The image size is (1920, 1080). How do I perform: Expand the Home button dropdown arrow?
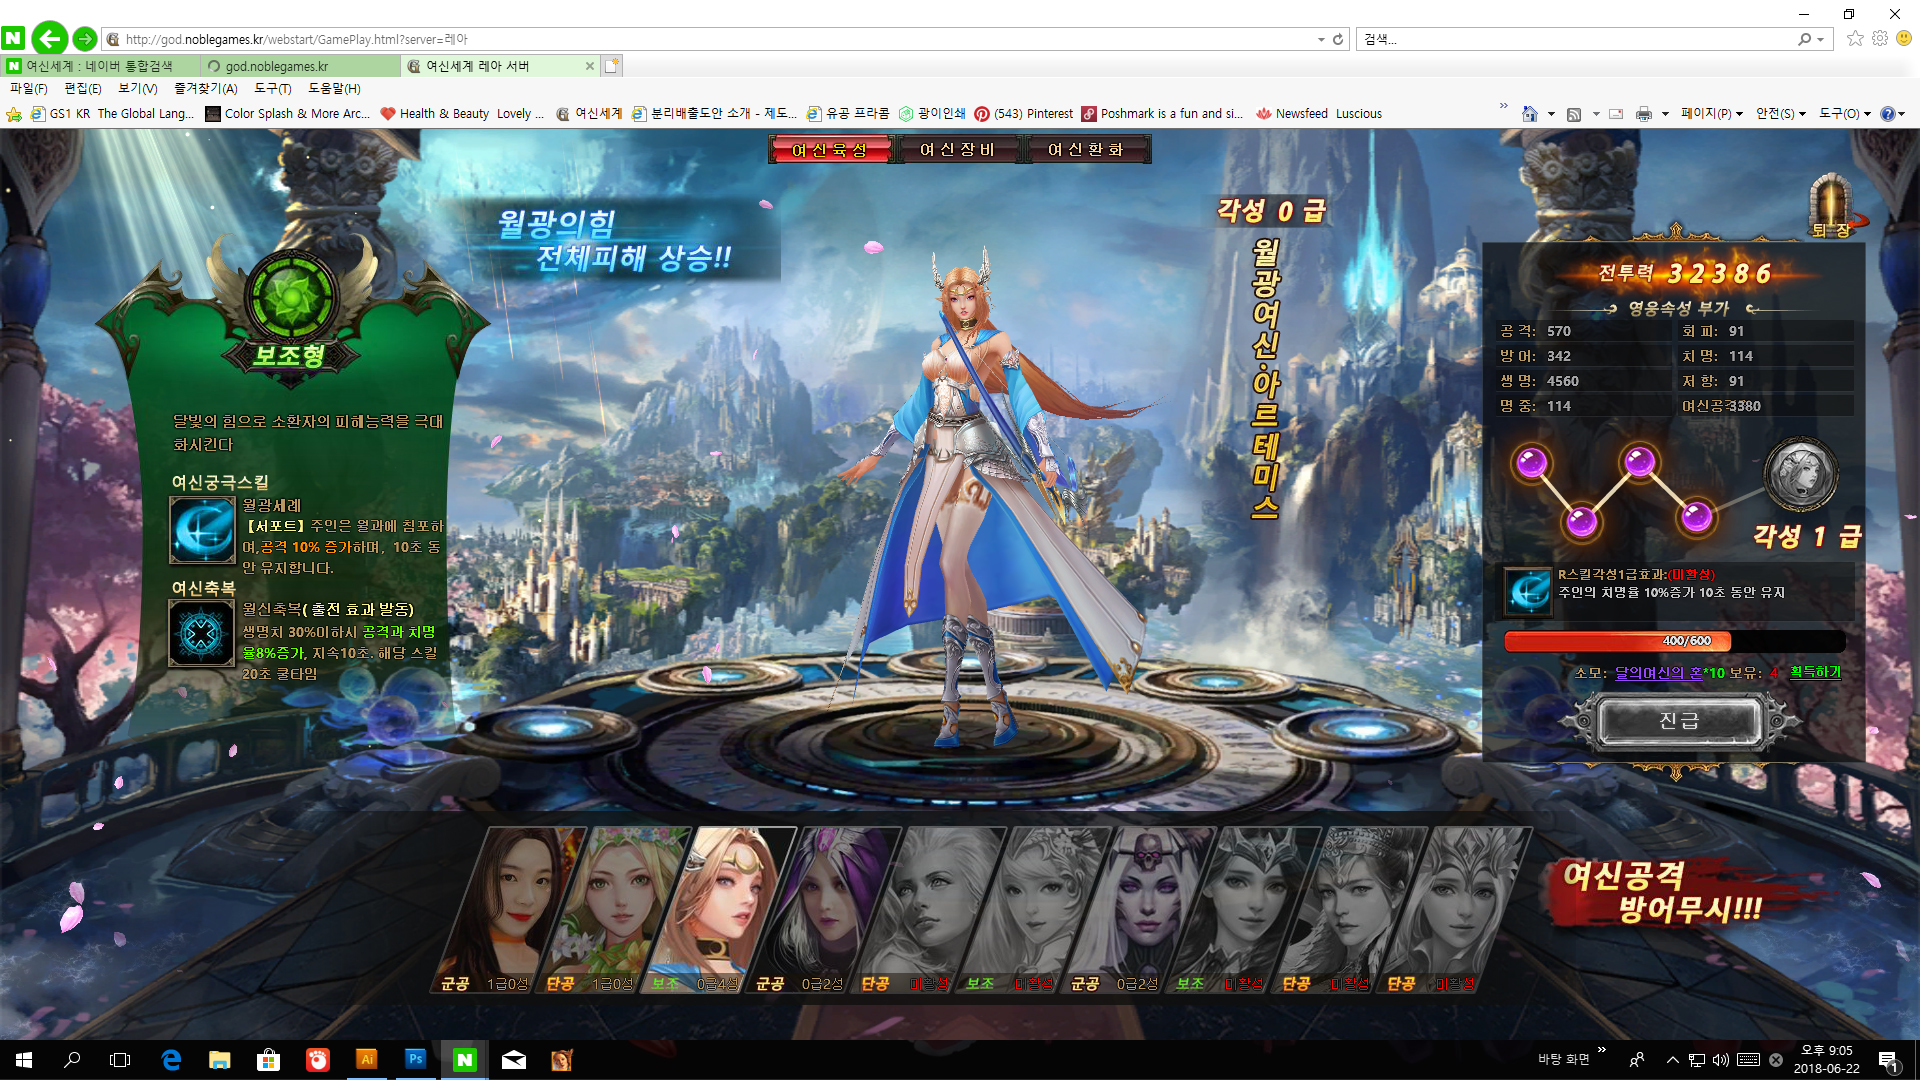tap(1551, 114)
